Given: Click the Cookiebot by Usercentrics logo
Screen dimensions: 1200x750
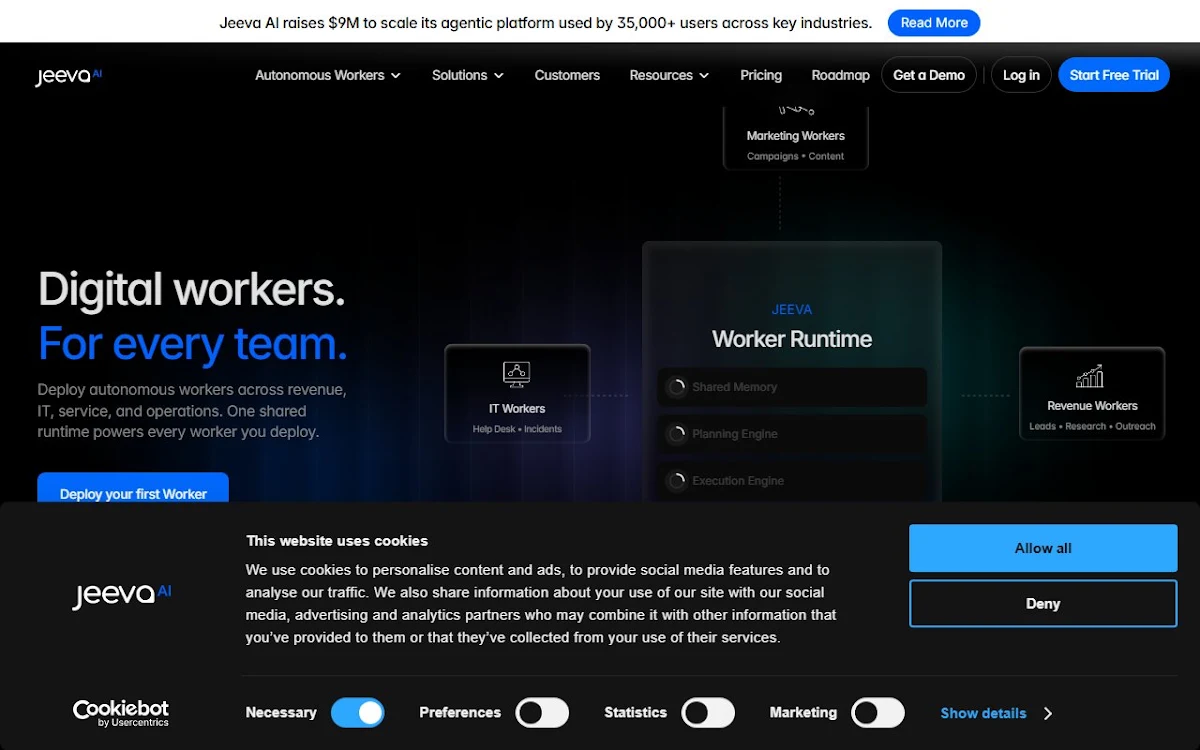Looking at the screenshot, I should tap(121, 713).
